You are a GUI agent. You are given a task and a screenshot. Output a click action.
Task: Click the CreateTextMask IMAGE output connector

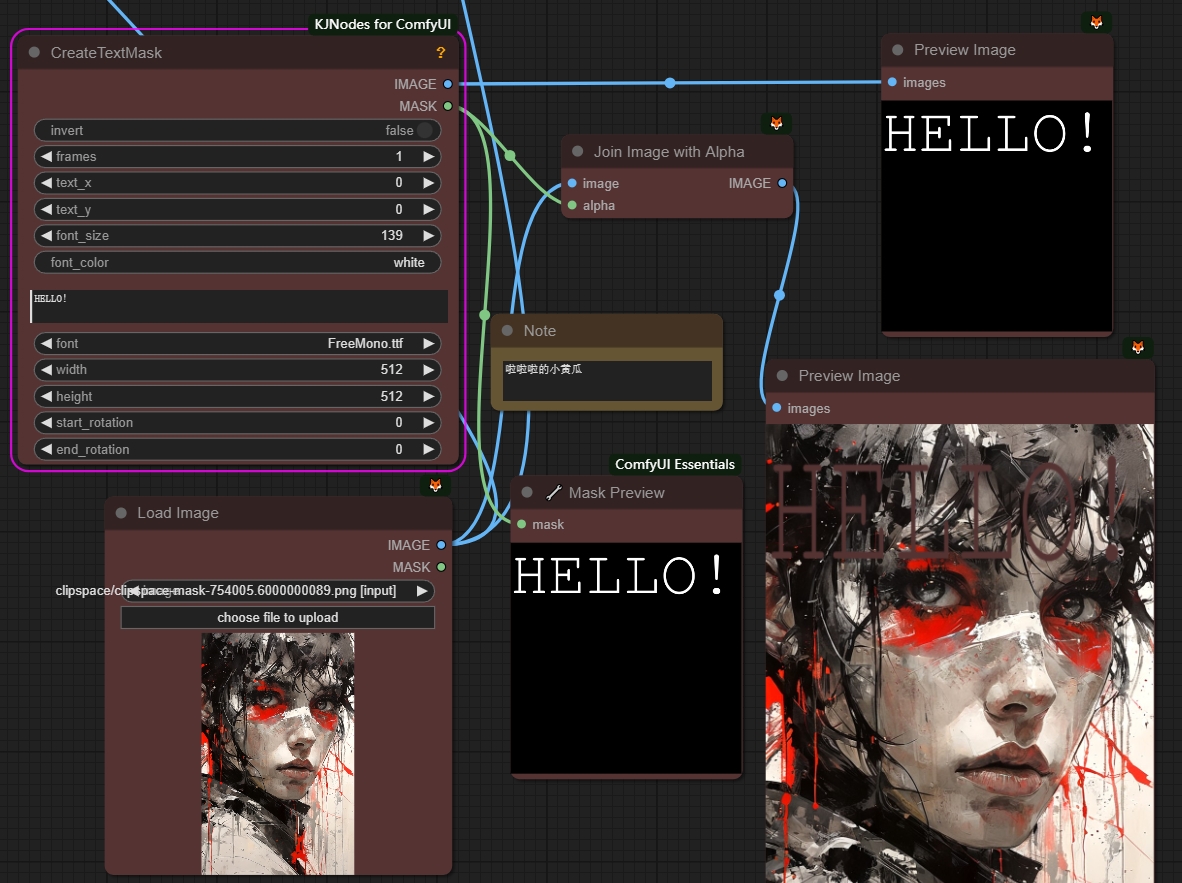pyautogui.click(x=447, y=84)
